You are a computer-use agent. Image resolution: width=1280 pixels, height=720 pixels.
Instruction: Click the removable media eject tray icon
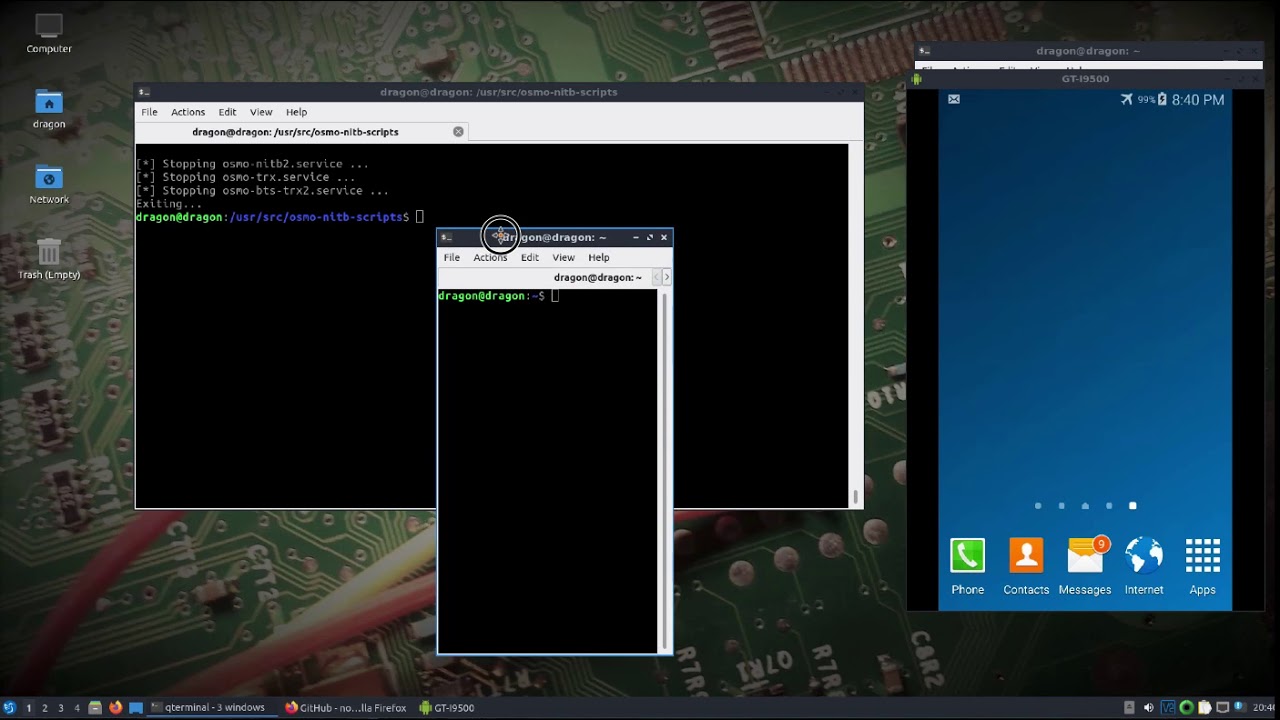click(x=1129, y=708)
